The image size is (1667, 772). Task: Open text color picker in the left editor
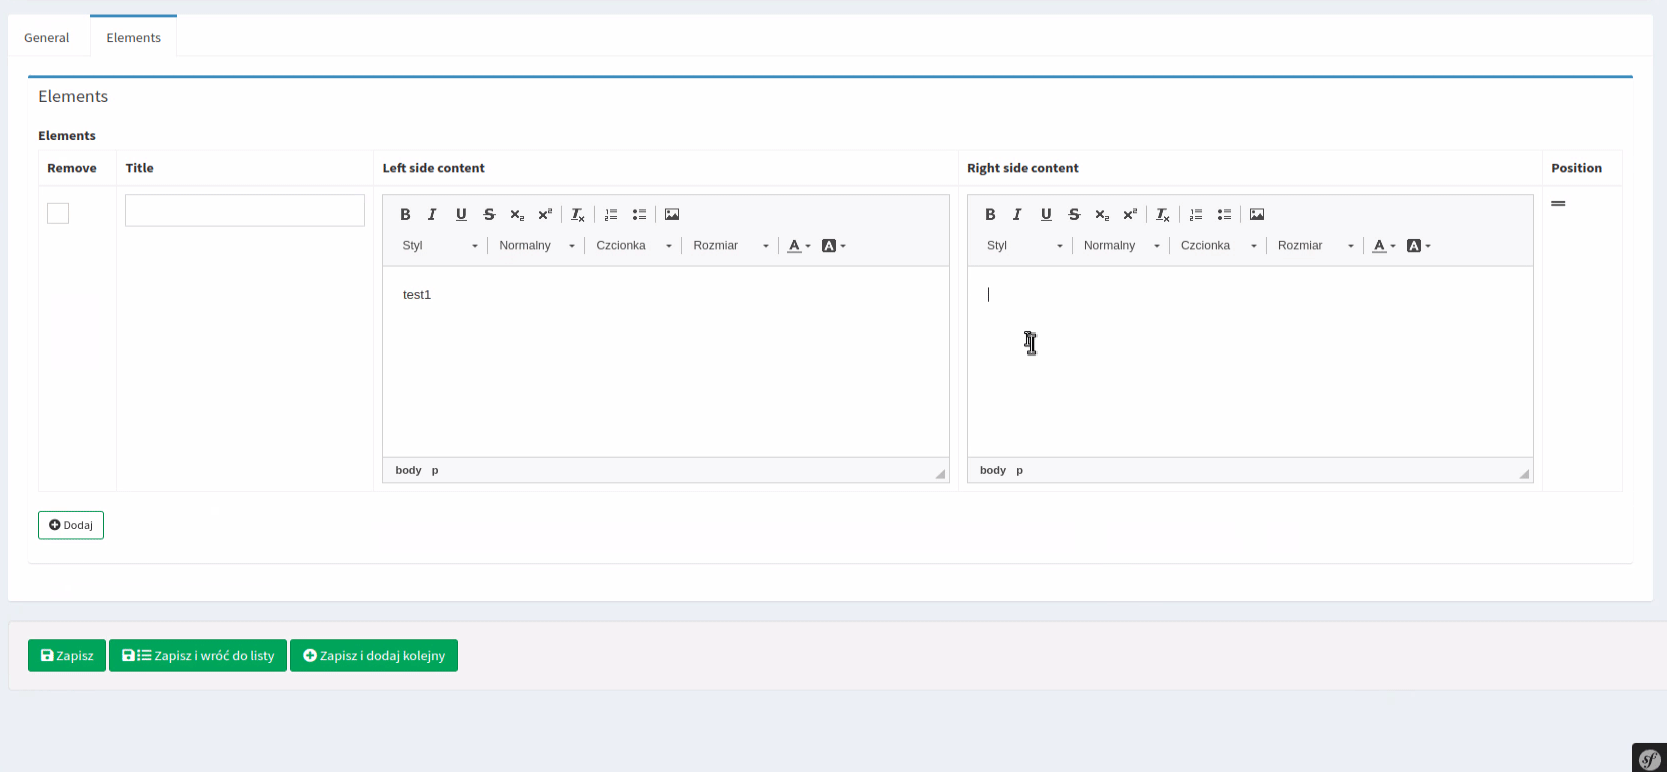point(799,245)
